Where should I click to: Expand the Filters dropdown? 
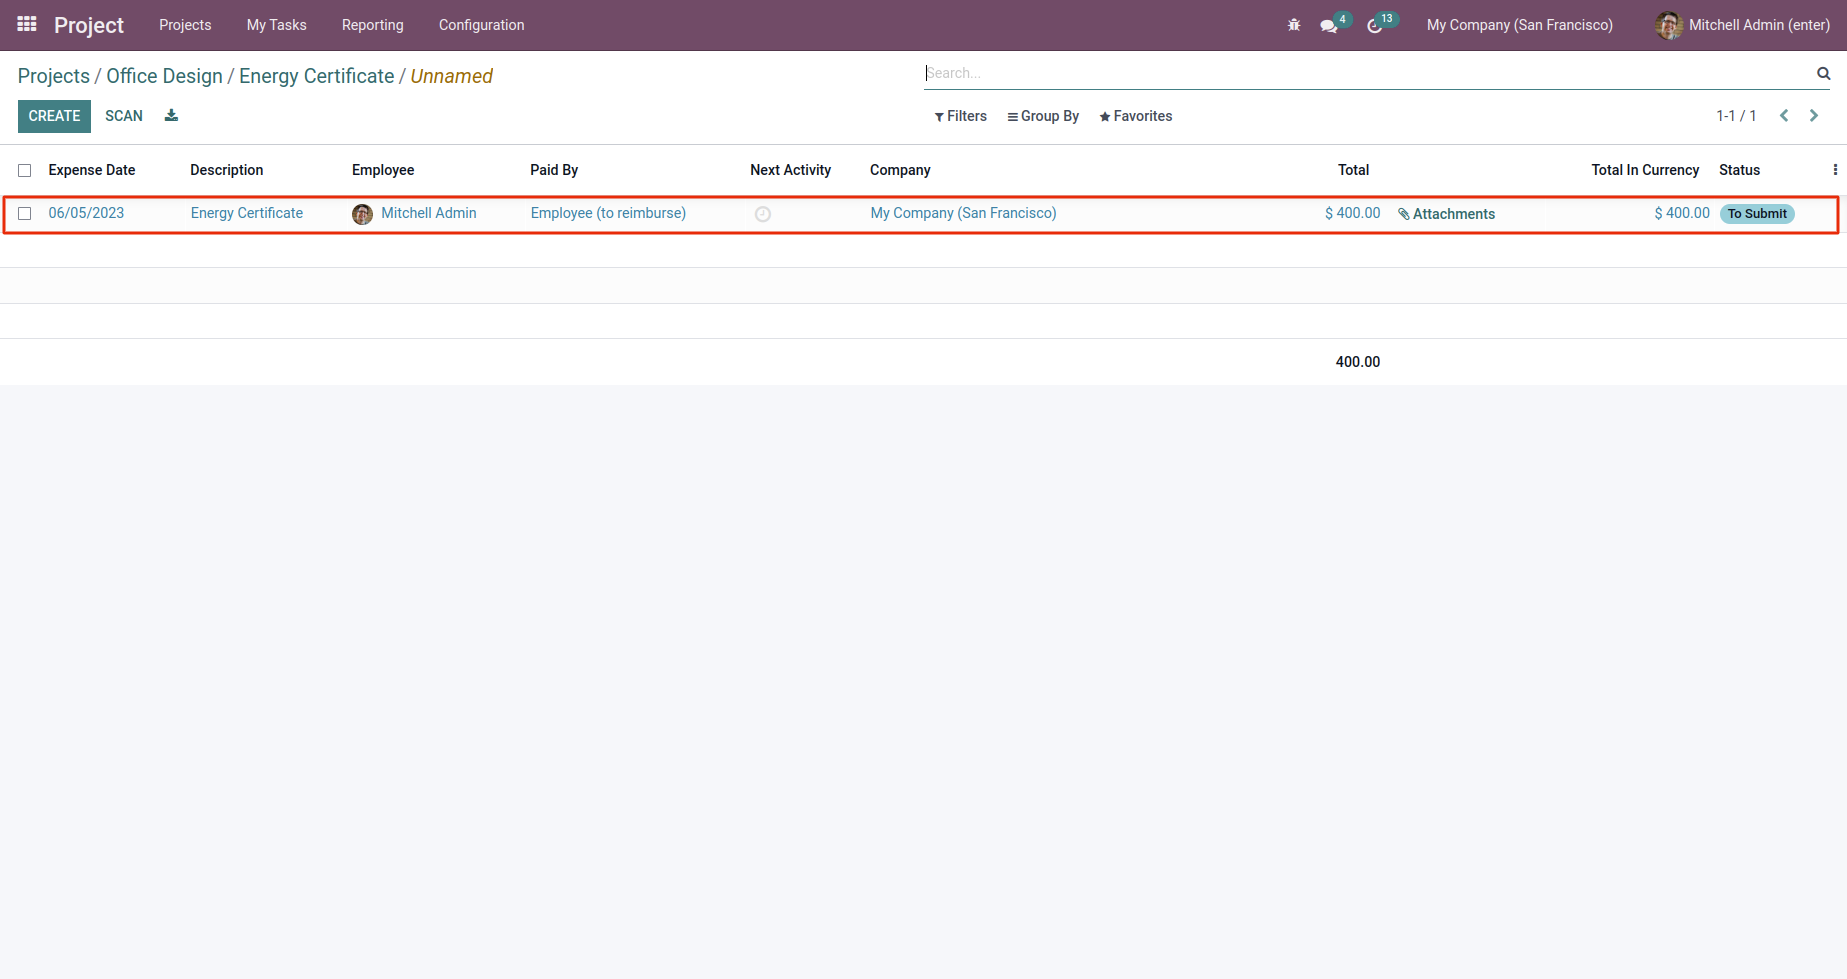[961, 116]
